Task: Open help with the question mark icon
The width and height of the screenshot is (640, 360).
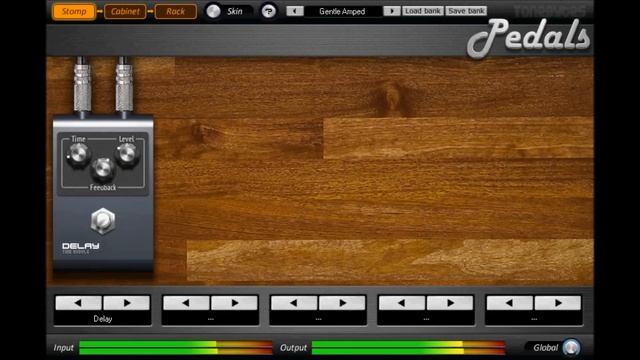Action: pyautogui.click(x=268, y=11)
